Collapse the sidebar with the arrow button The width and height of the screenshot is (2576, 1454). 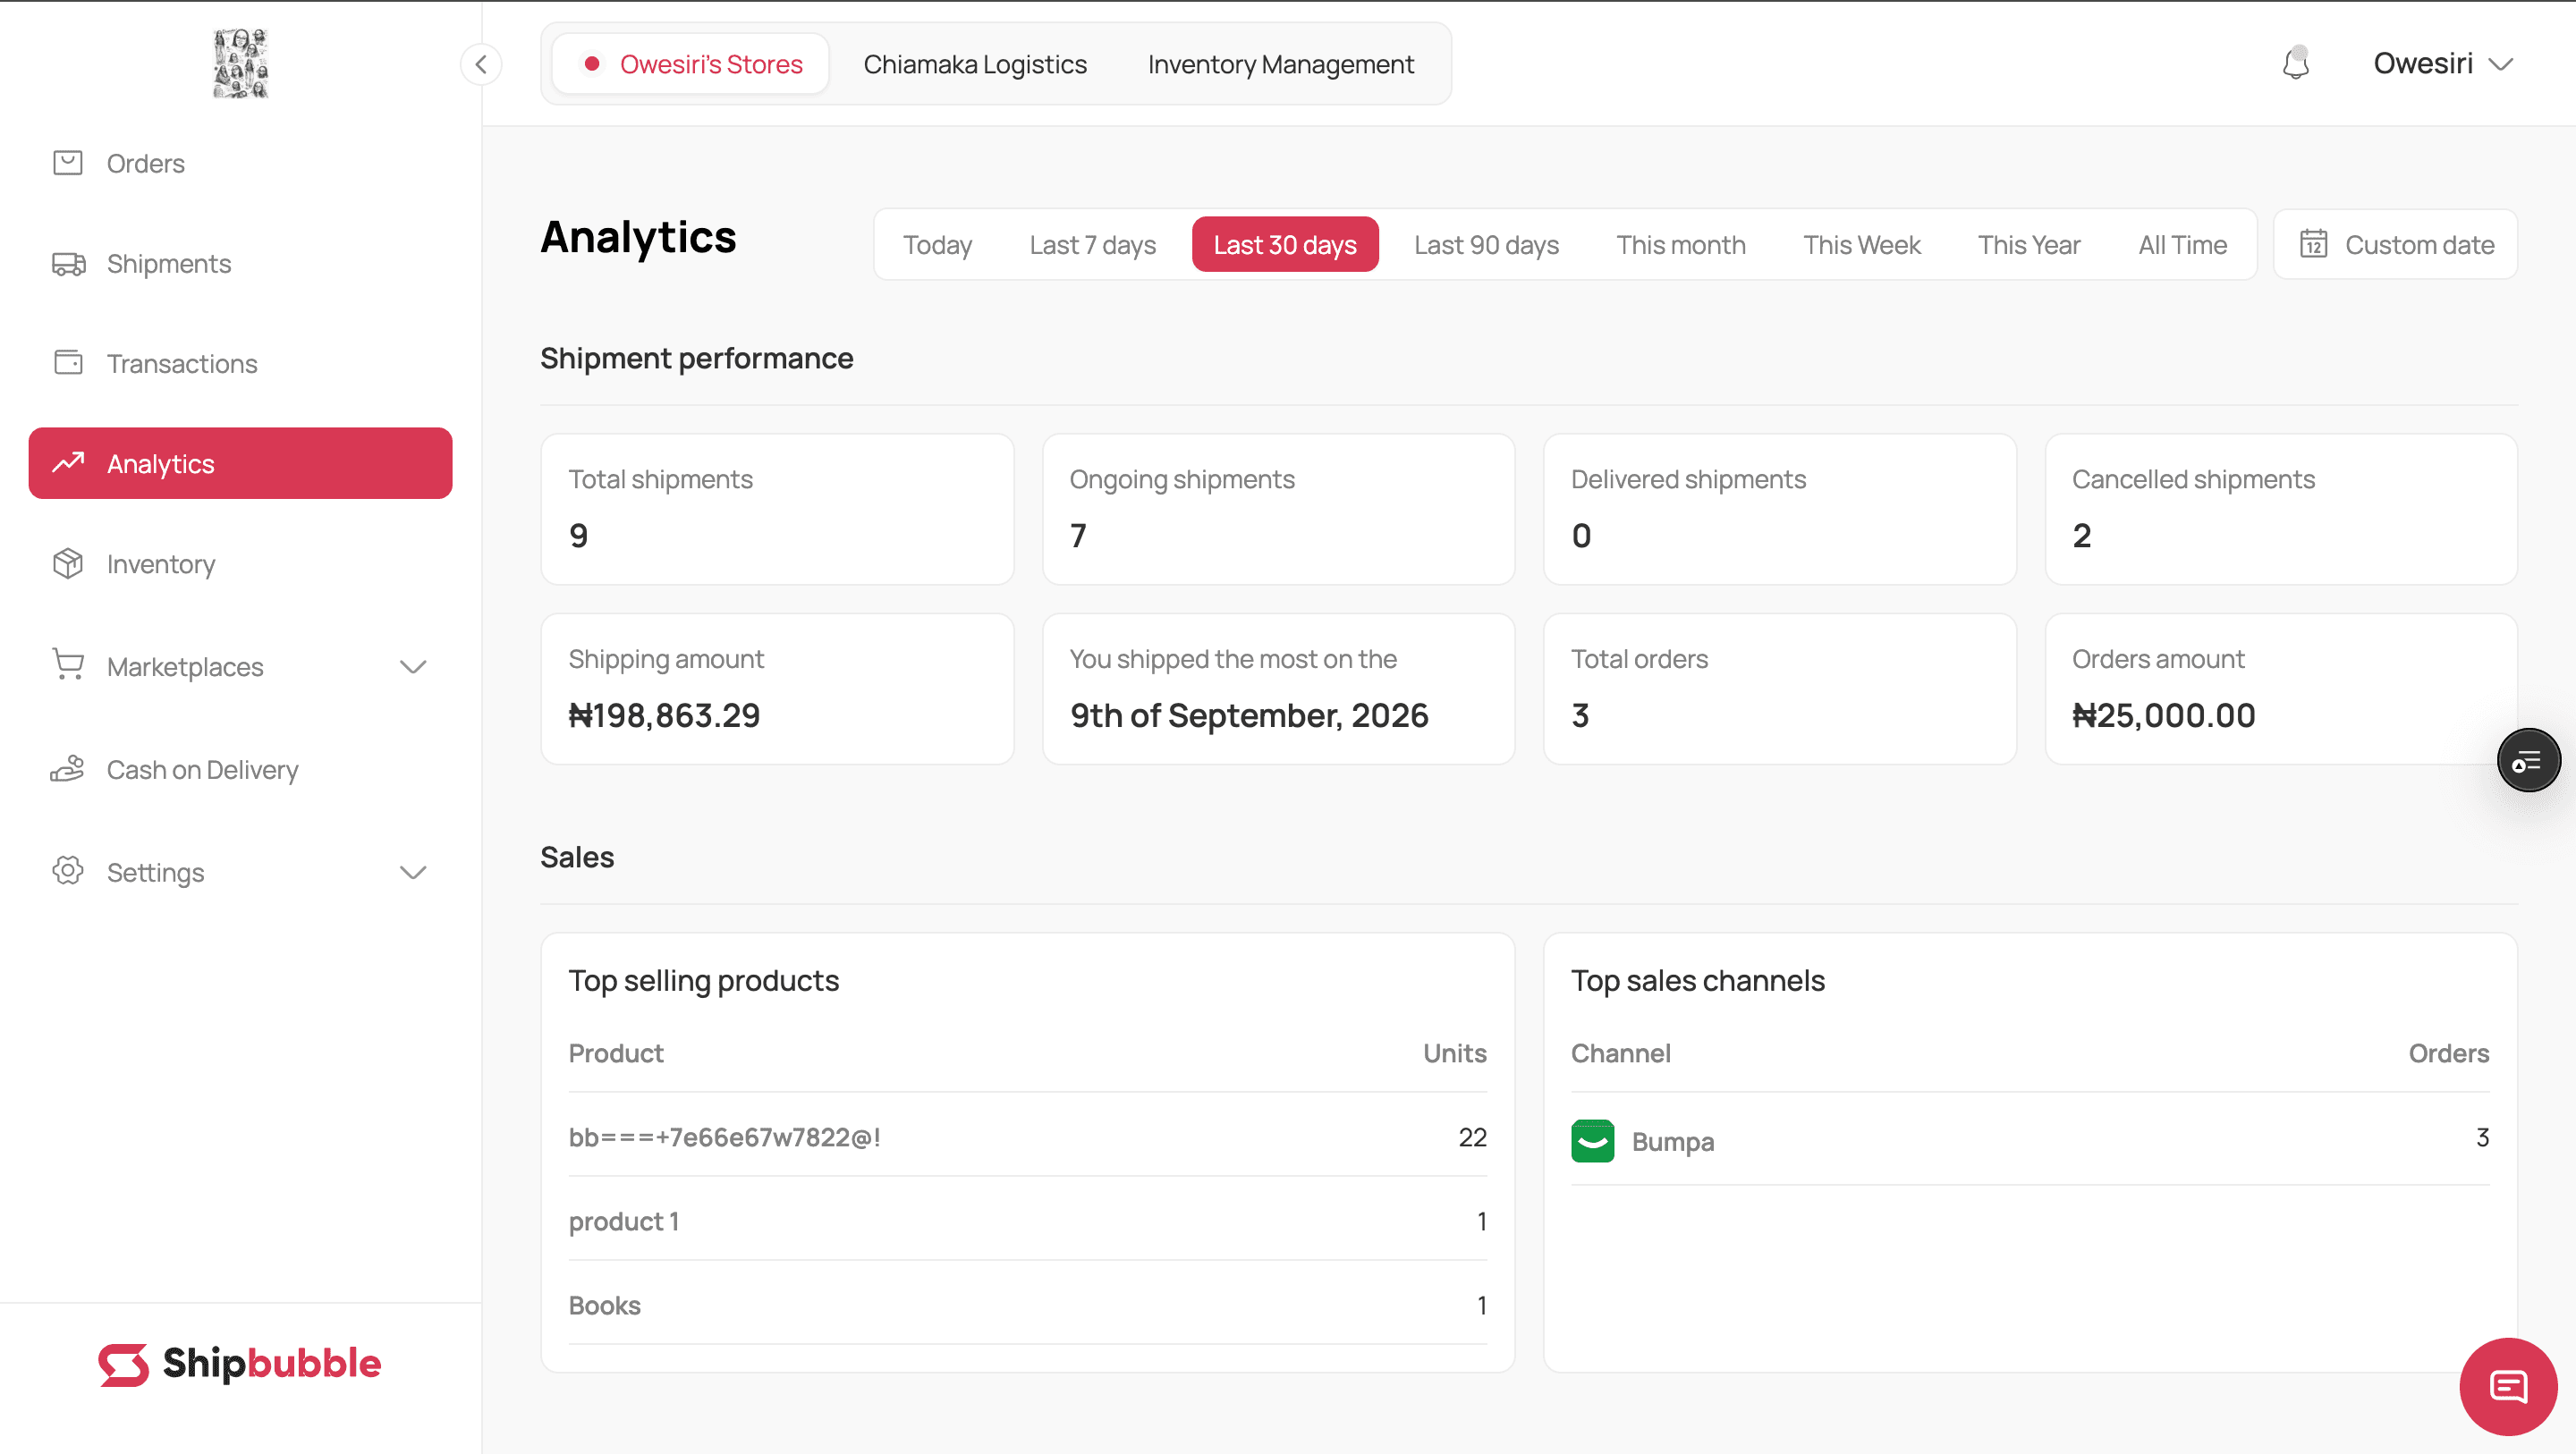(481, 64)
